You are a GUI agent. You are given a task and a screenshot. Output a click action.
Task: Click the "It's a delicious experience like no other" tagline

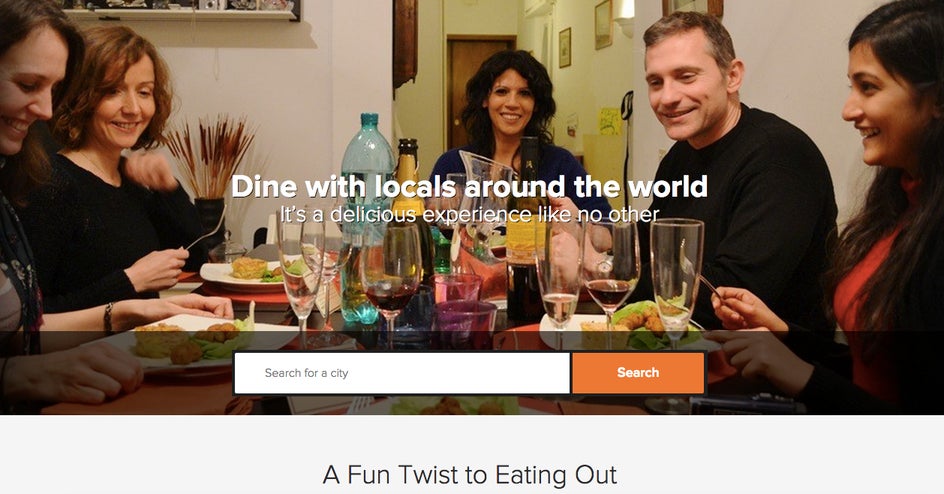(x=469, y=214)
